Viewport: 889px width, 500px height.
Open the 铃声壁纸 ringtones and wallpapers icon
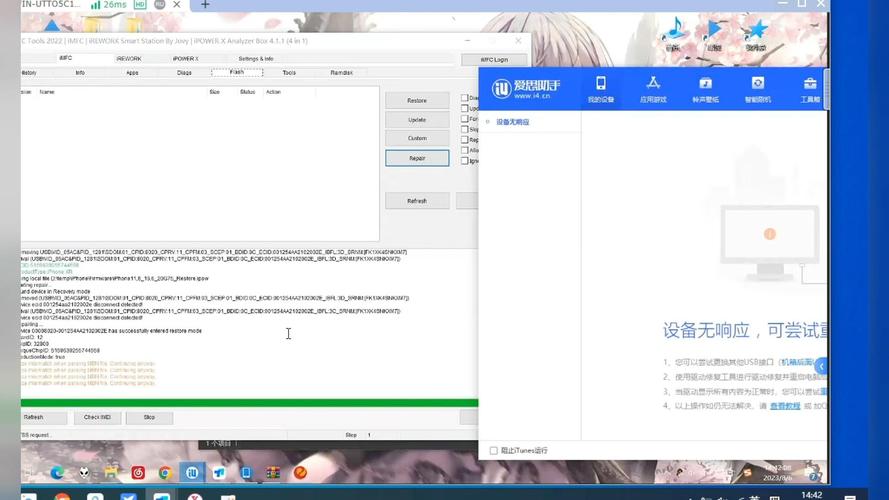click(x=705, y=88)
